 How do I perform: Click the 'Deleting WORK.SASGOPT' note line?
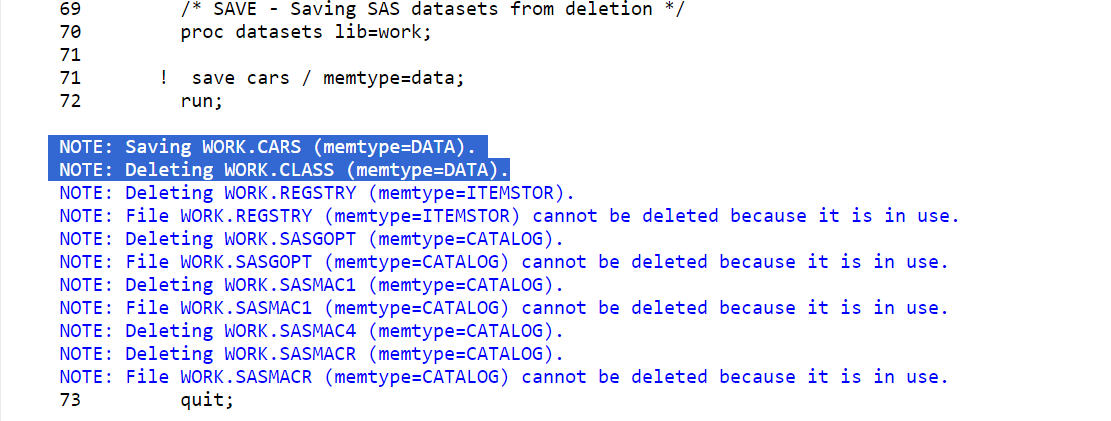pyautogui.click(x=311, y=239)
